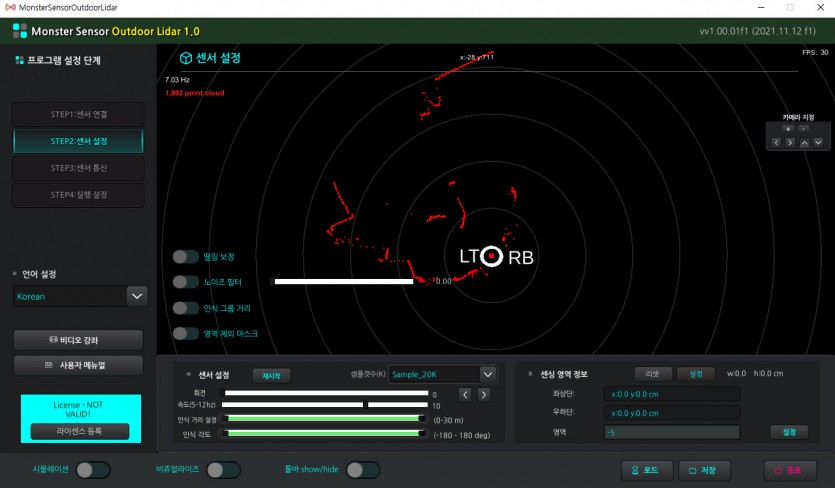The image size is (835, 488).
Task: Click the 인식 각도 angle slider
Action: pos(324,434)
